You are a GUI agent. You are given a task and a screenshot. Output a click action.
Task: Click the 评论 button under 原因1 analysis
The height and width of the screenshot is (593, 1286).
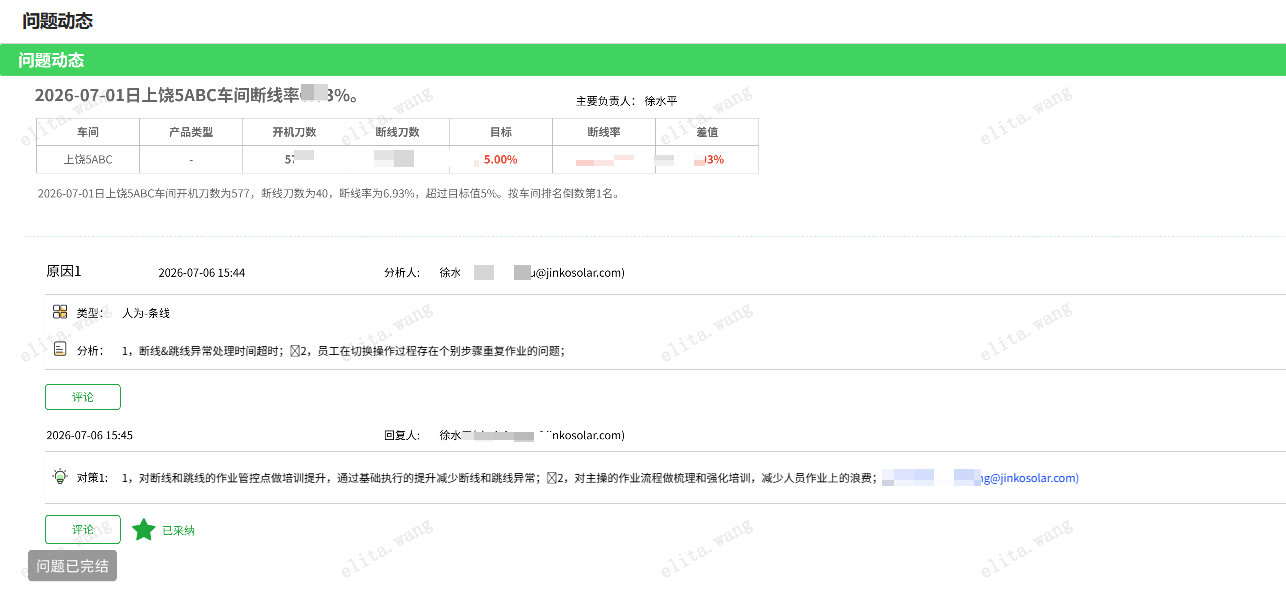pos(83,397)
